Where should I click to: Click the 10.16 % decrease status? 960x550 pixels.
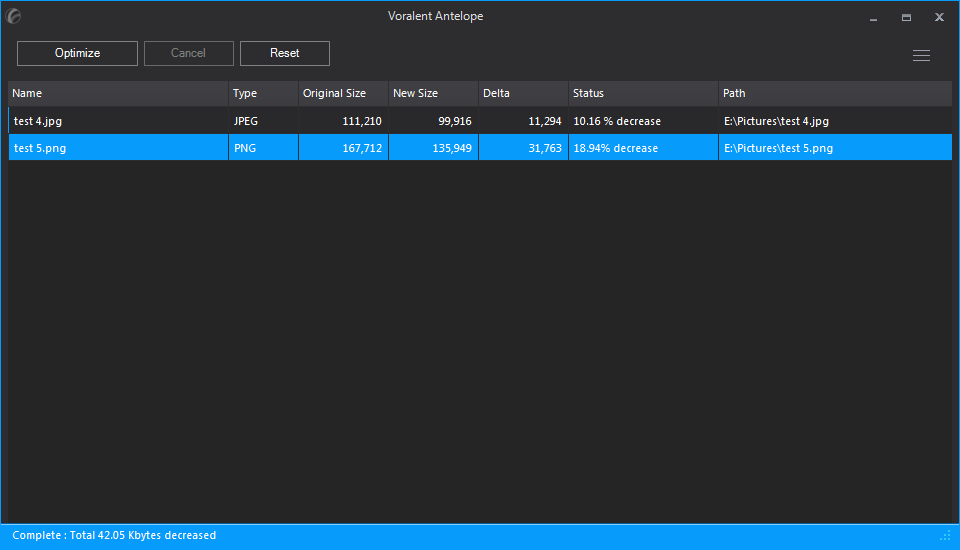(x=617, y=121)
